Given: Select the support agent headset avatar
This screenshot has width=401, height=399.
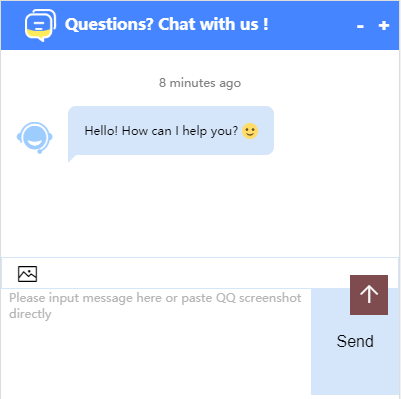Looking at the screenshot, I should click(x=35, y=138).
